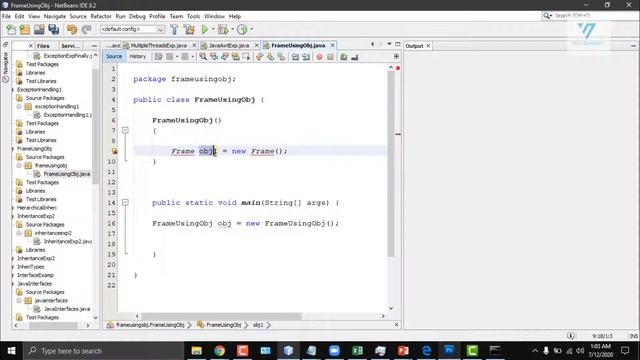Open the Files panel tab
The image size is (640, 360).
[43, 46]
